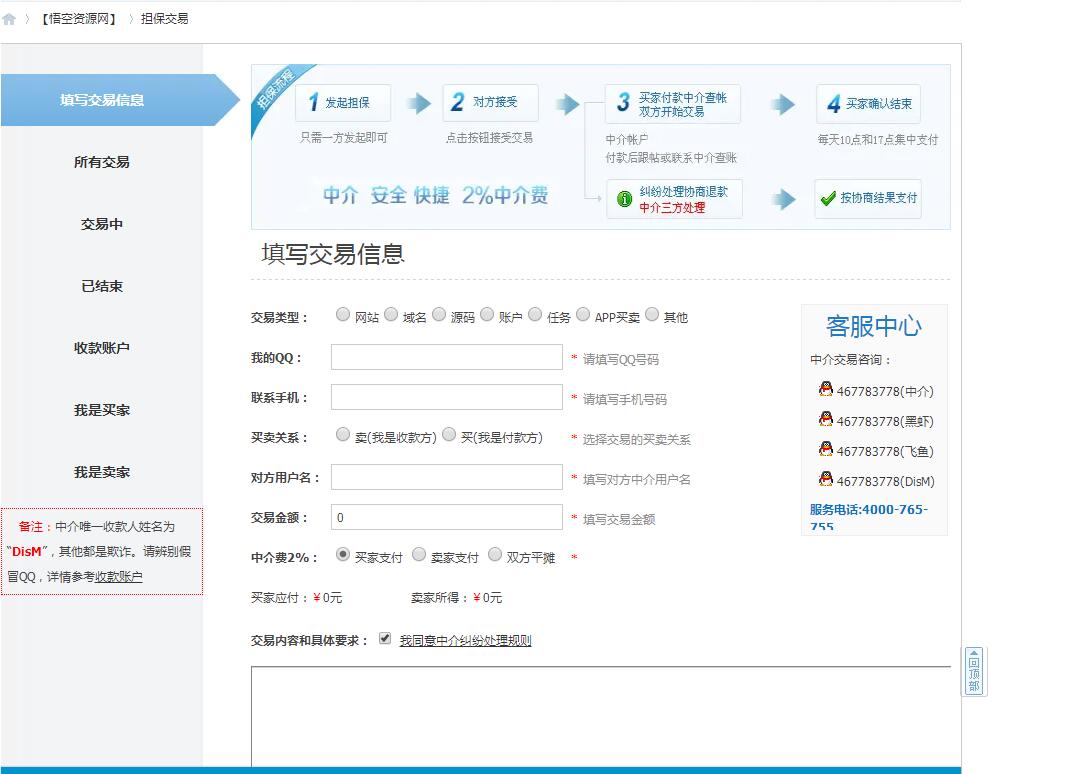The height and width of the screenshot is (774, 1065).
Task: Click the home icon in breadcrumb
Action: pos(9,19)
